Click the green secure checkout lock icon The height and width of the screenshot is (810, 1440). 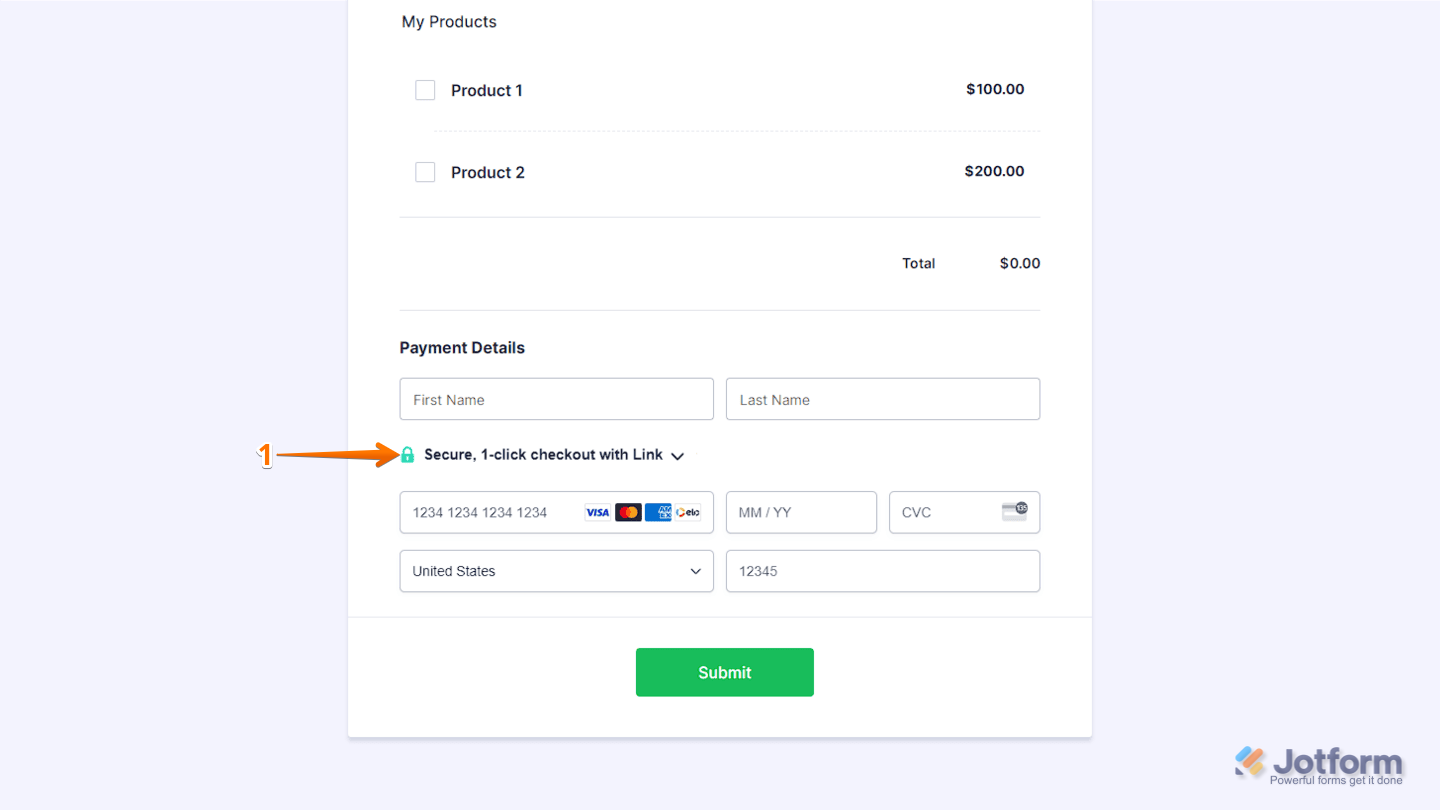[407, 454]
